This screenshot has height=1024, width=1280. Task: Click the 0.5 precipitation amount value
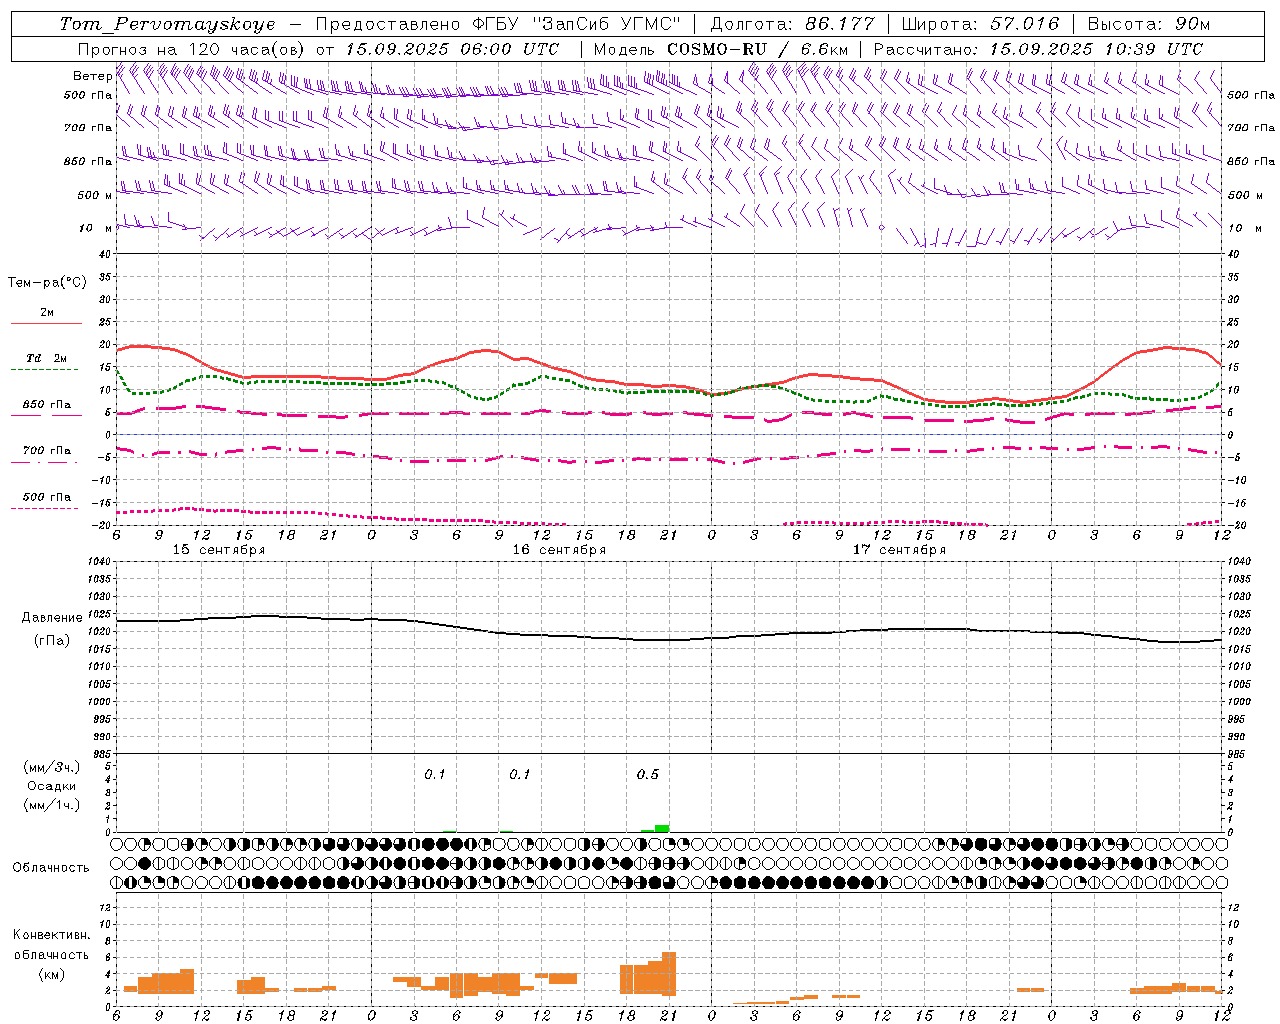point(648,775)
